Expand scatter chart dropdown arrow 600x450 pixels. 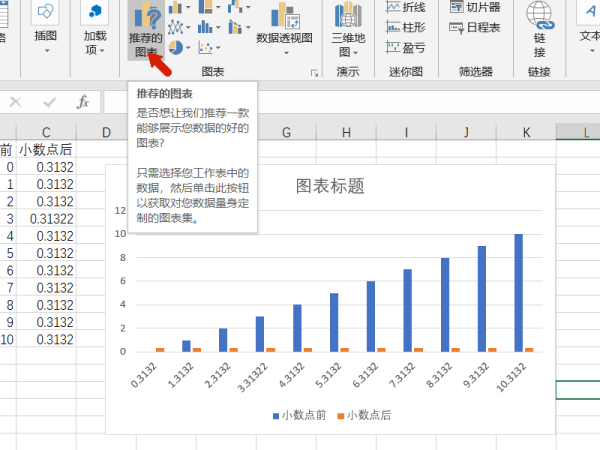[218, 47]
